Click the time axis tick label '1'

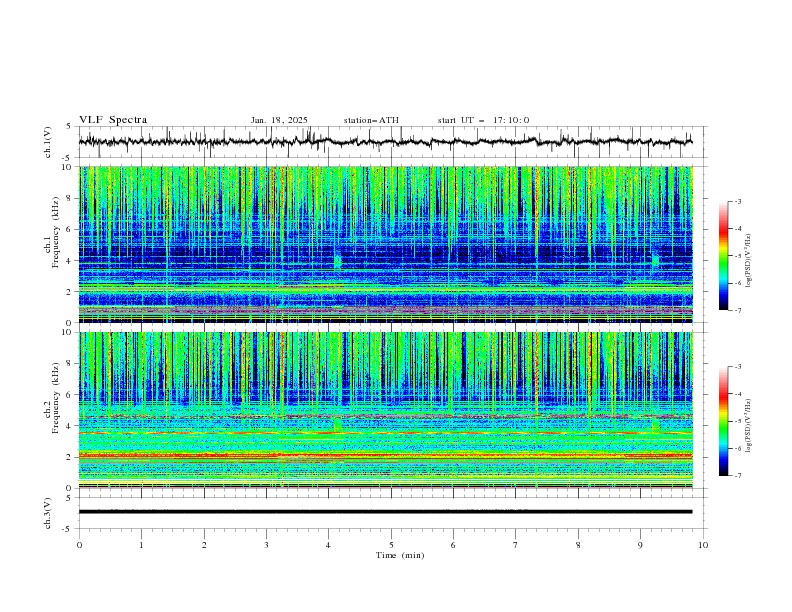[x=141, y=545]
